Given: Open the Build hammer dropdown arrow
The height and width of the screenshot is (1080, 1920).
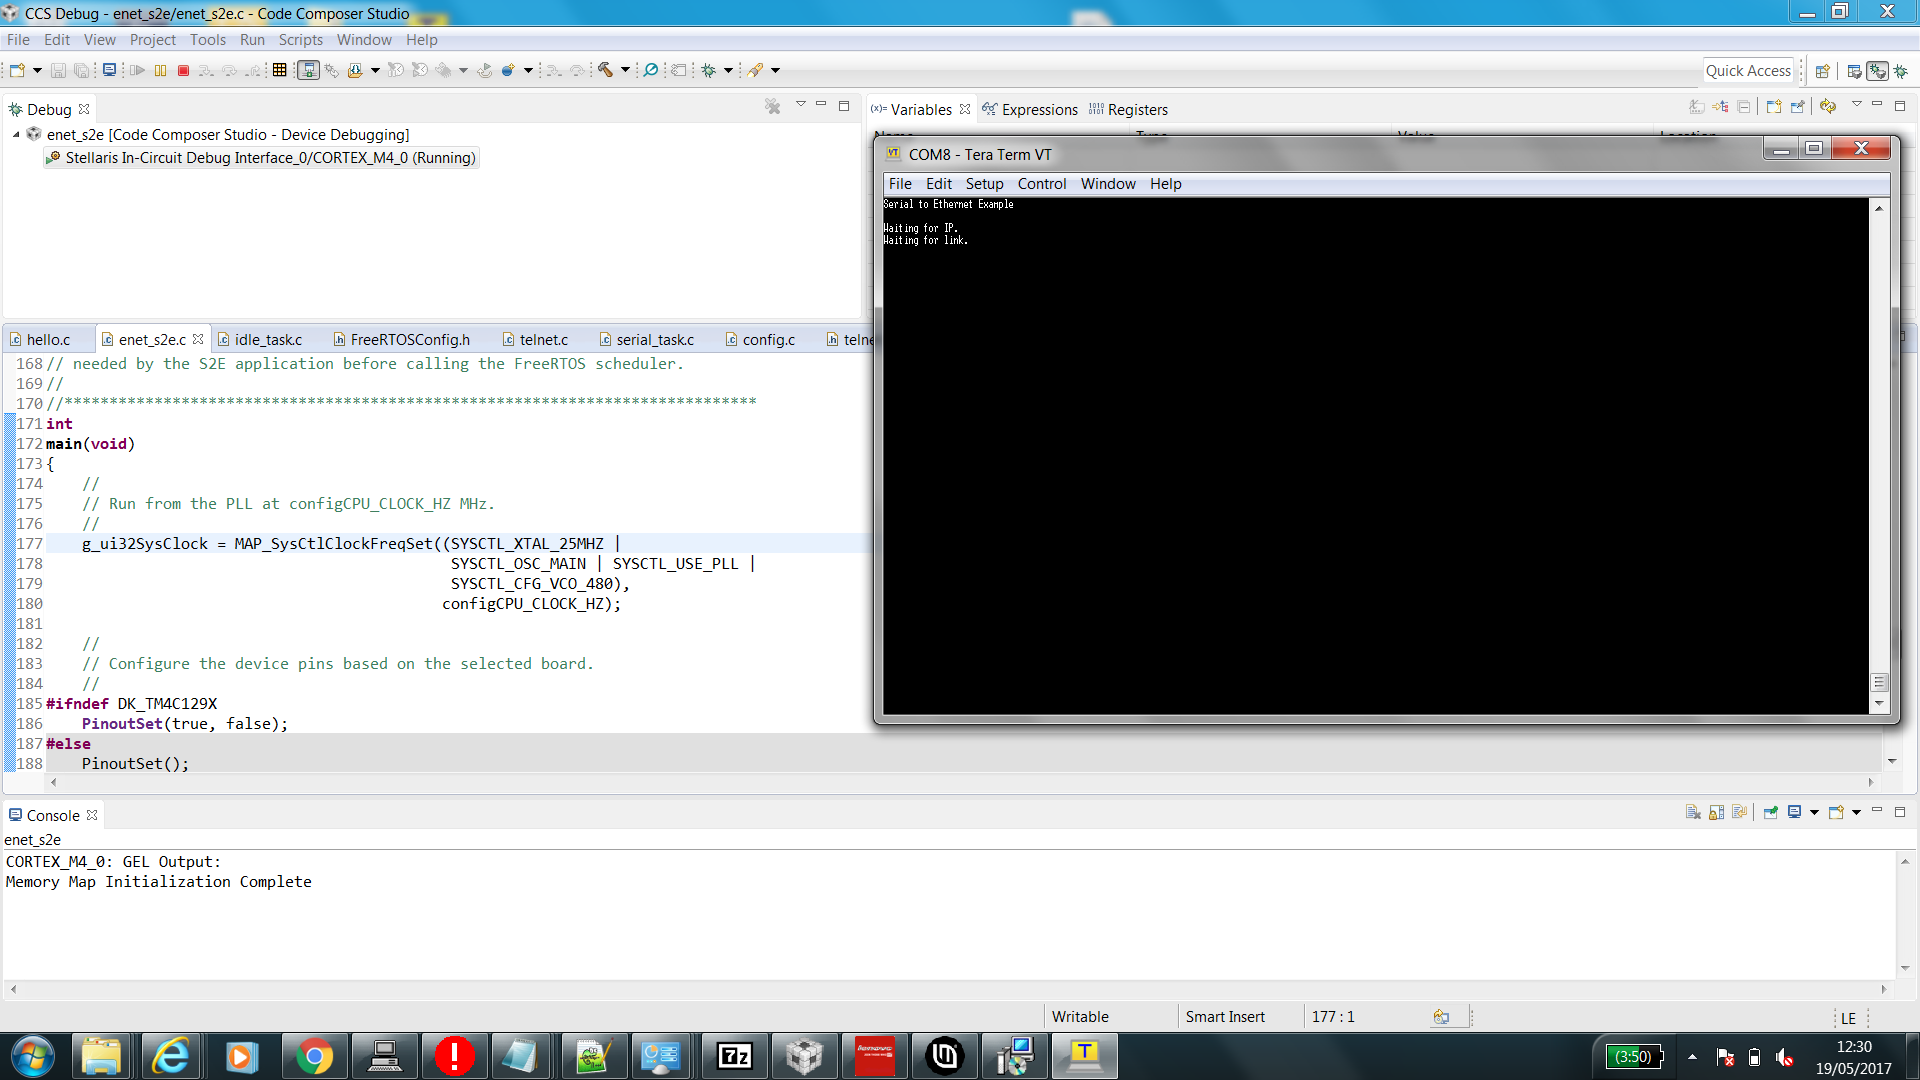Looking at the screenshot, I should pyautogui.click(x=626, y=70).
